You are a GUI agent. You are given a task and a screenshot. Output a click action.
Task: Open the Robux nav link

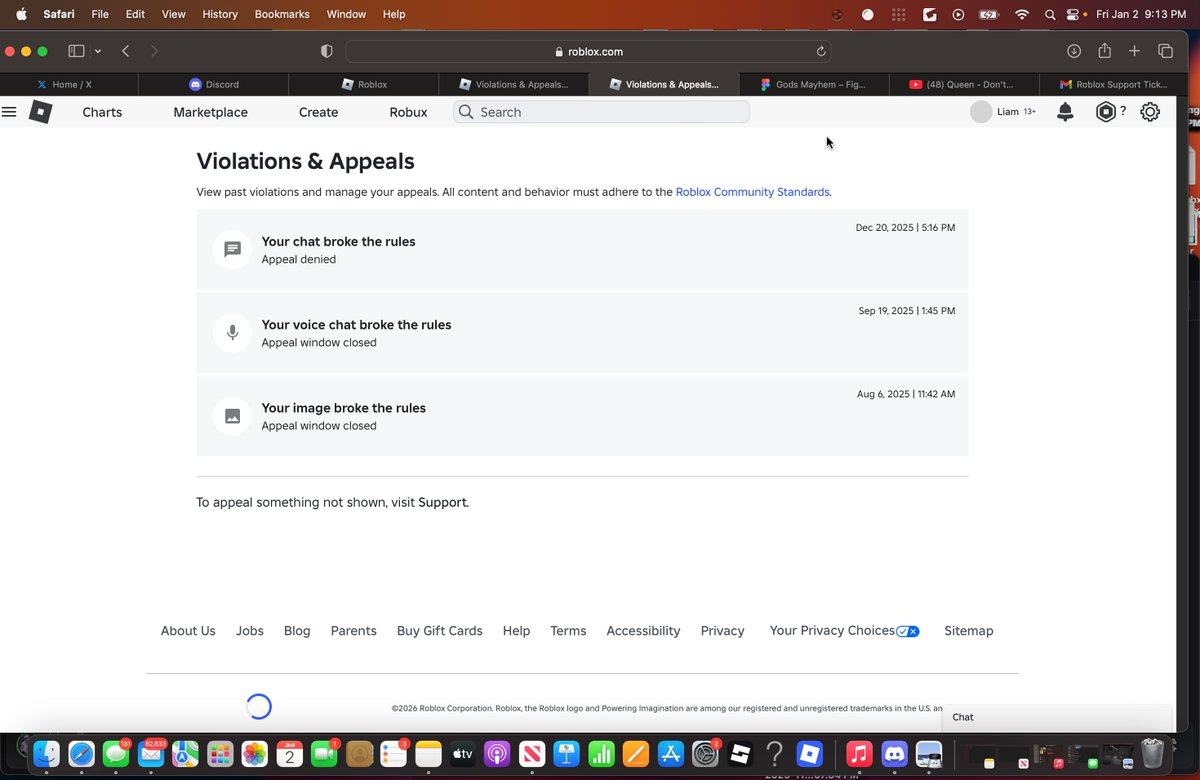tap(408, 112)
